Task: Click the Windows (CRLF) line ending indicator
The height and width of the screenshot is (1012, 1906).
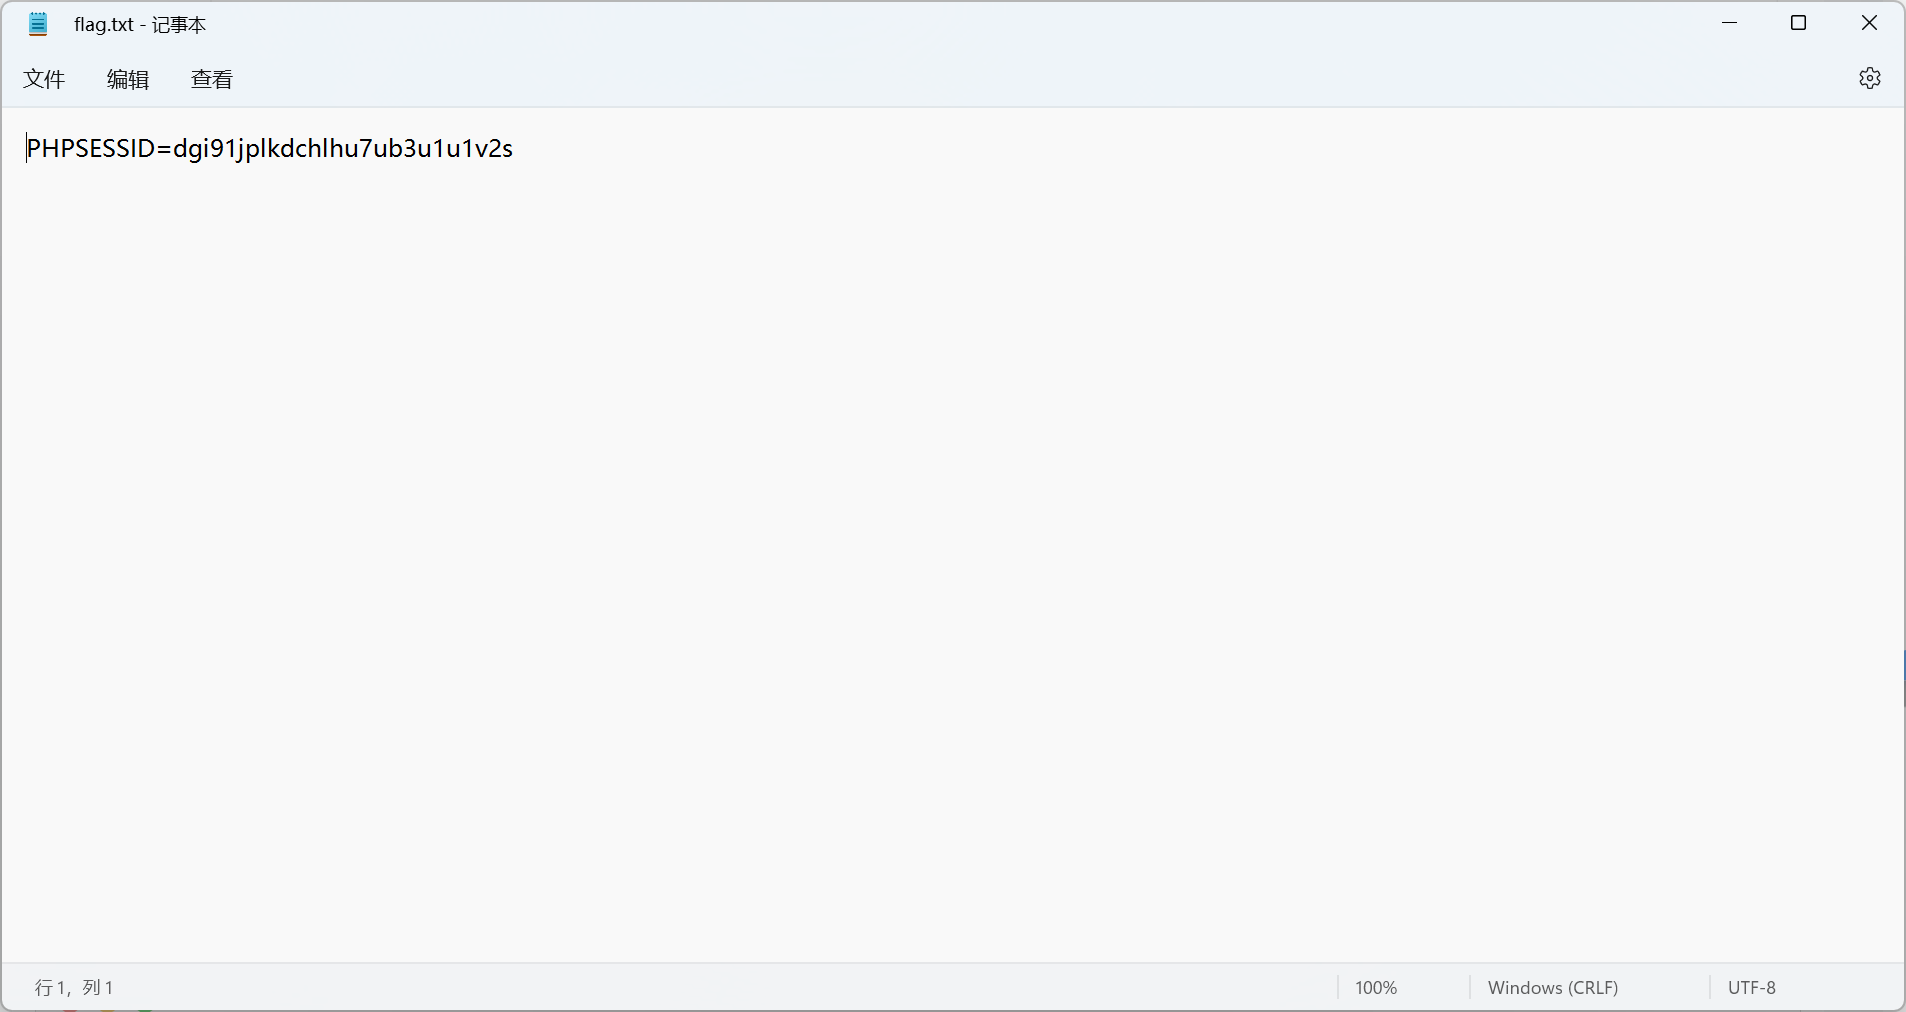Action: pyautogui.click(x=1552, y=988)
